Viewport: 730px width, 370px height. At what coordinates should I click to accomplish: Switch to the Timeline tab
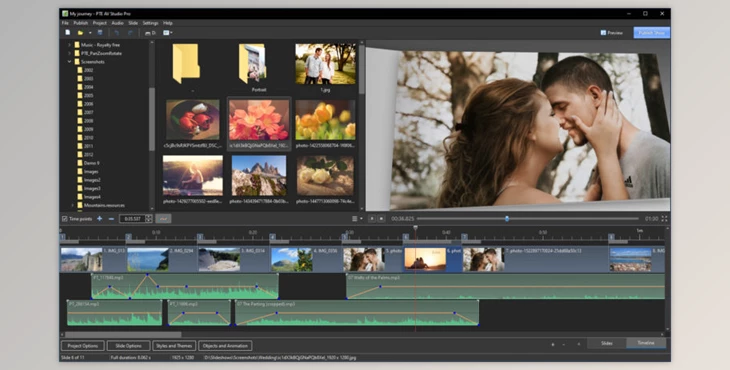646,343
